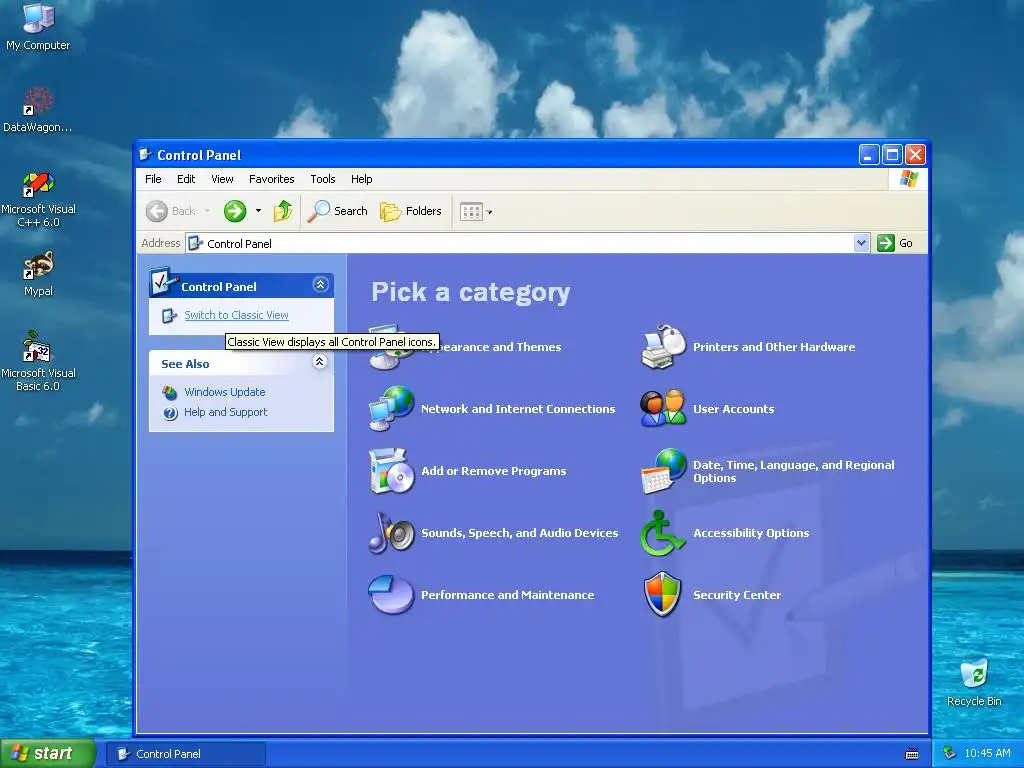Click the Security Center category text
Screen dimensions: 1024x768
coord(737,595)
